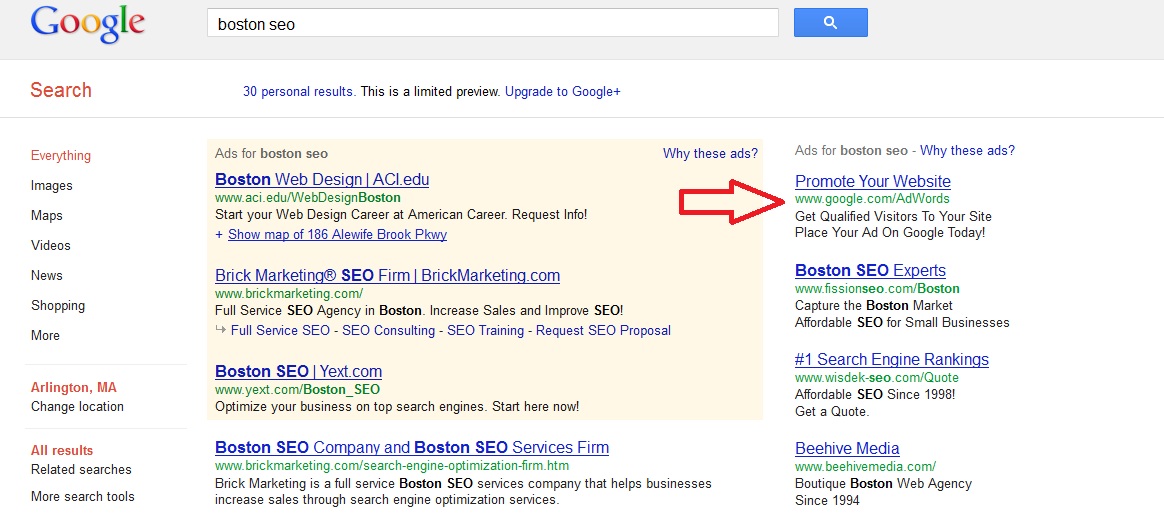1164x524 pixels.
Task: Click Why these ads? in yellow ad box
Action: [710, 154]
